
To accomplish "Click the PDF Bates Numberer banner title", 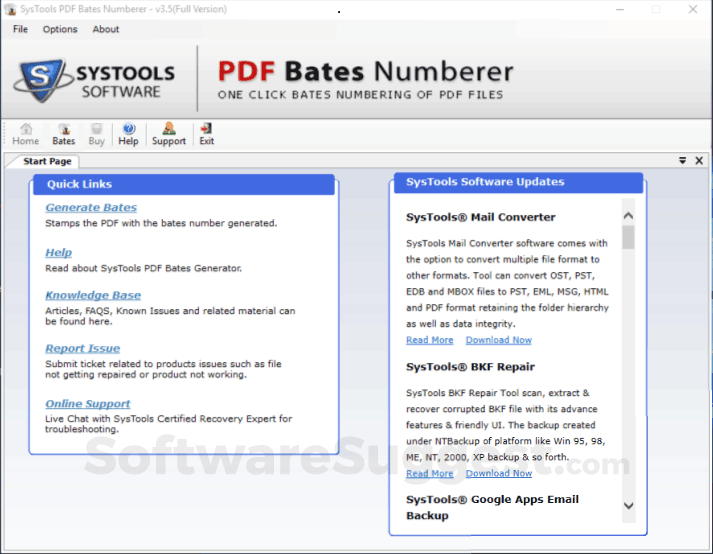I will (x=366, y=71).
